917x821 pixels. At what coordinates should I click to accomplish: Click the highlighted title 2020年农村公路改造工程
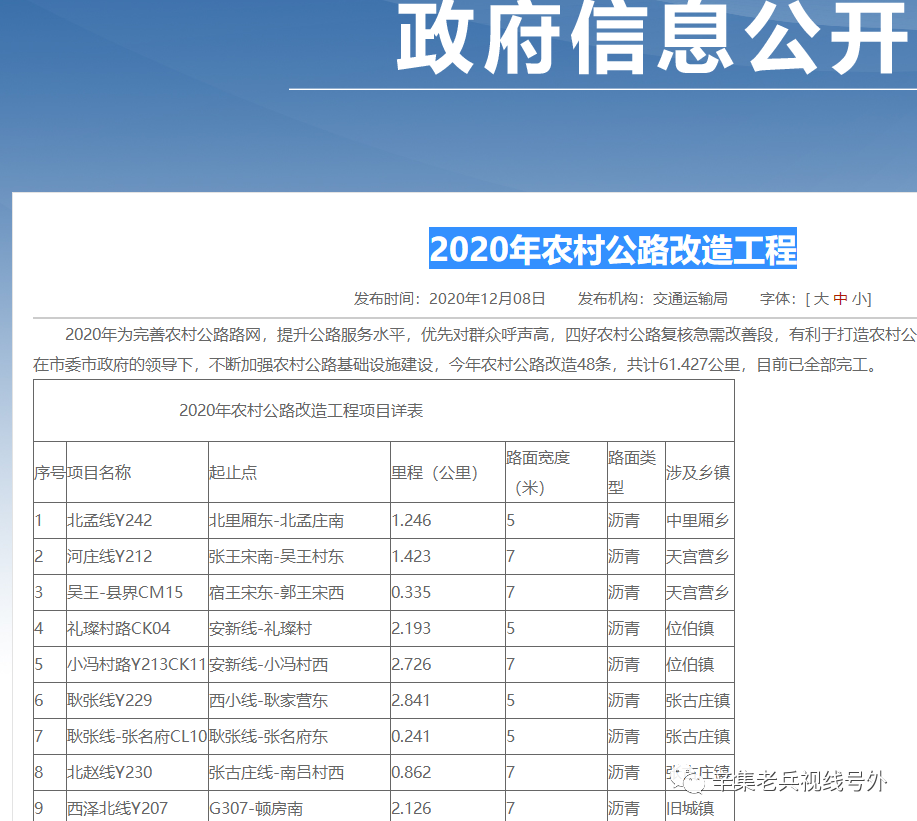click(x=613, y=249)
